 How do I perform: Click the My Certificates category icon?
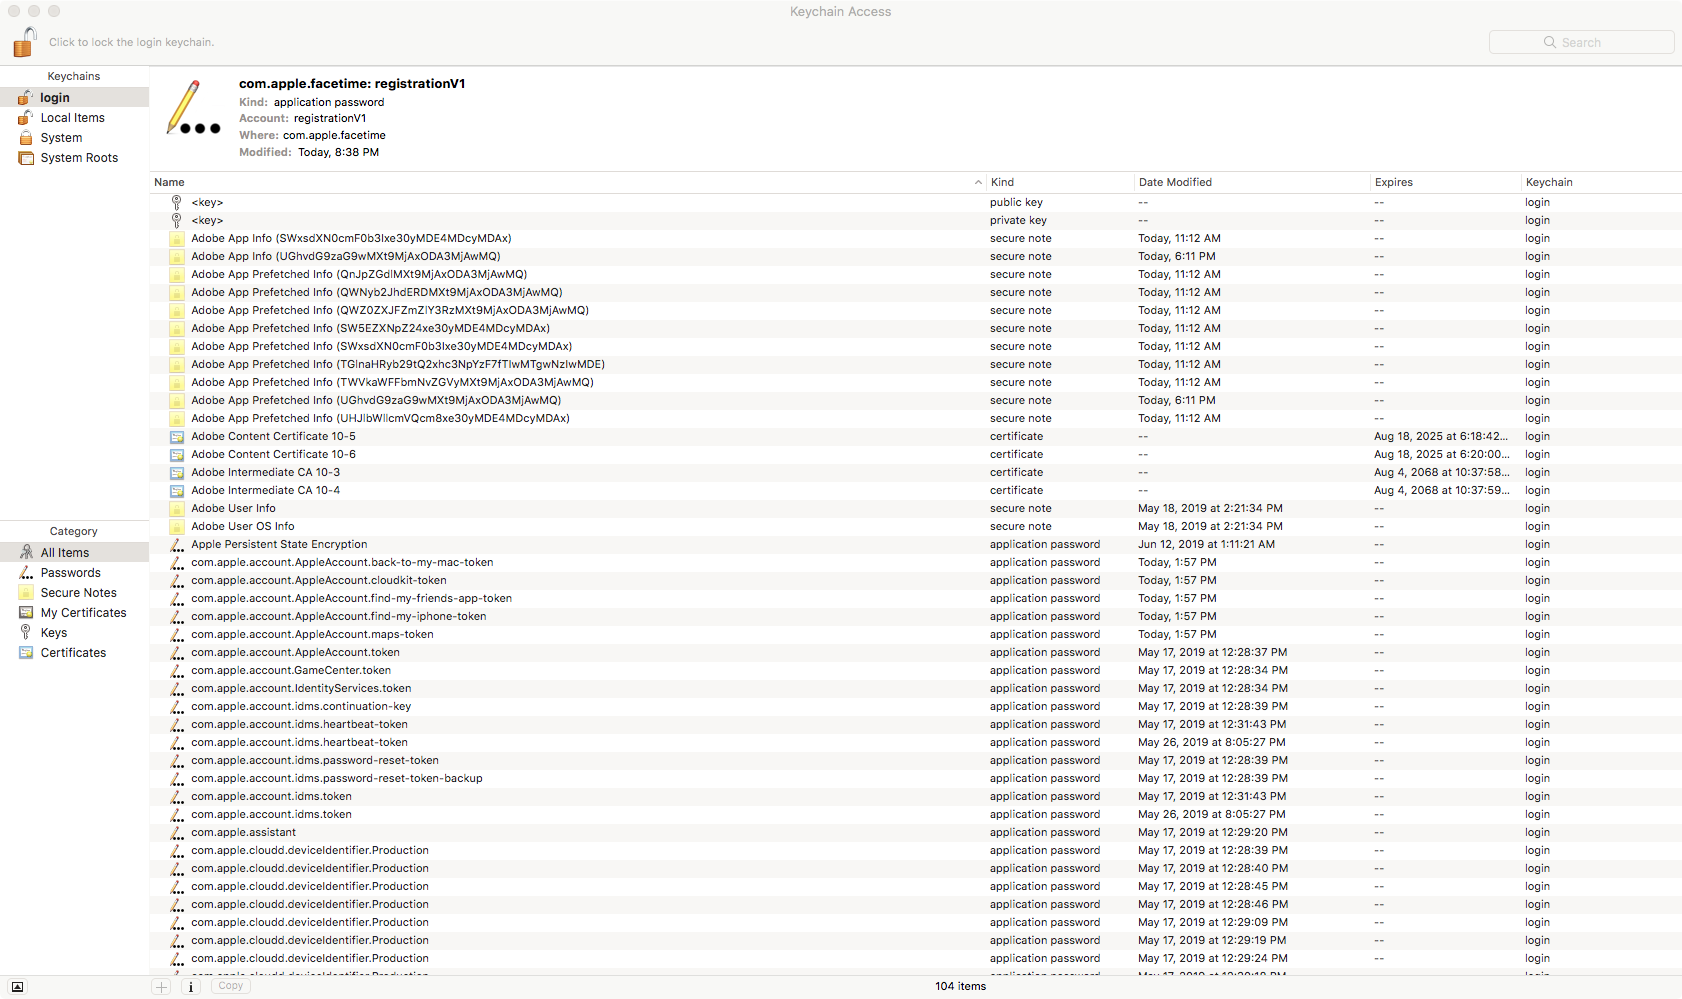[24, 612]
